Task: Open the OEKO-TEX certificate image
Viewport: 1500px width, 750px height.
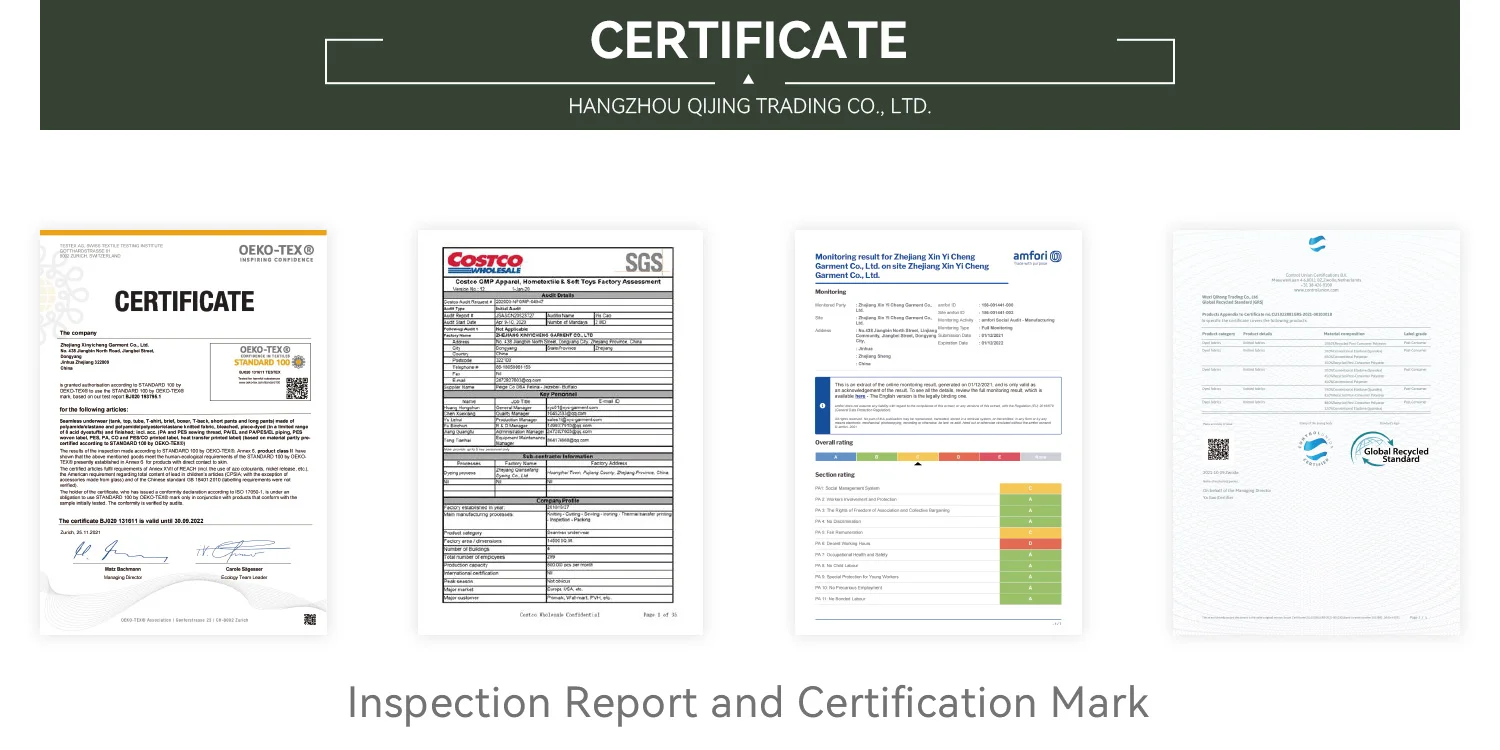Action: click(x=183, y=431)
